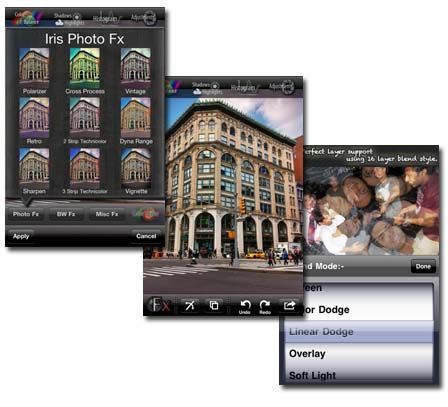Undo the last edit
This screenshot has width=448, height=407.
click(245, 307)
